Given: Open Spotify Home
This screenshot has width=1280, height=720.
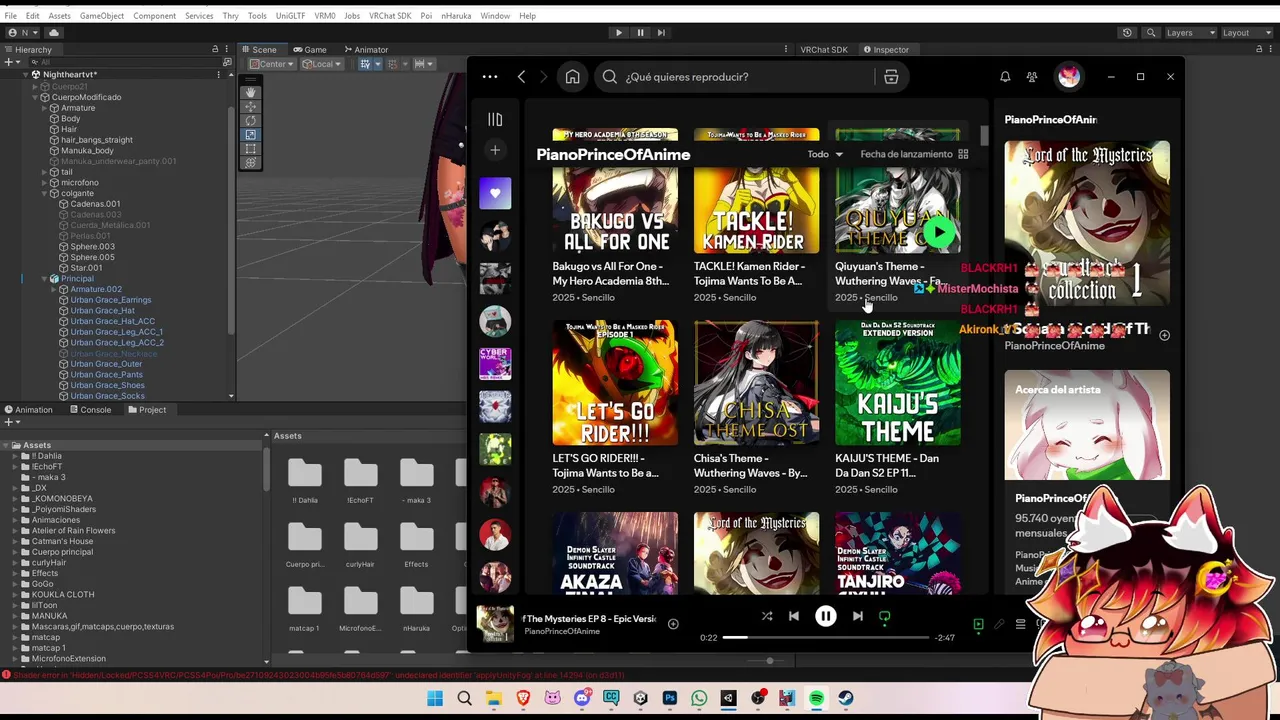Looking at the screenshot, I should pyautogui.click(x=572, y=77).
